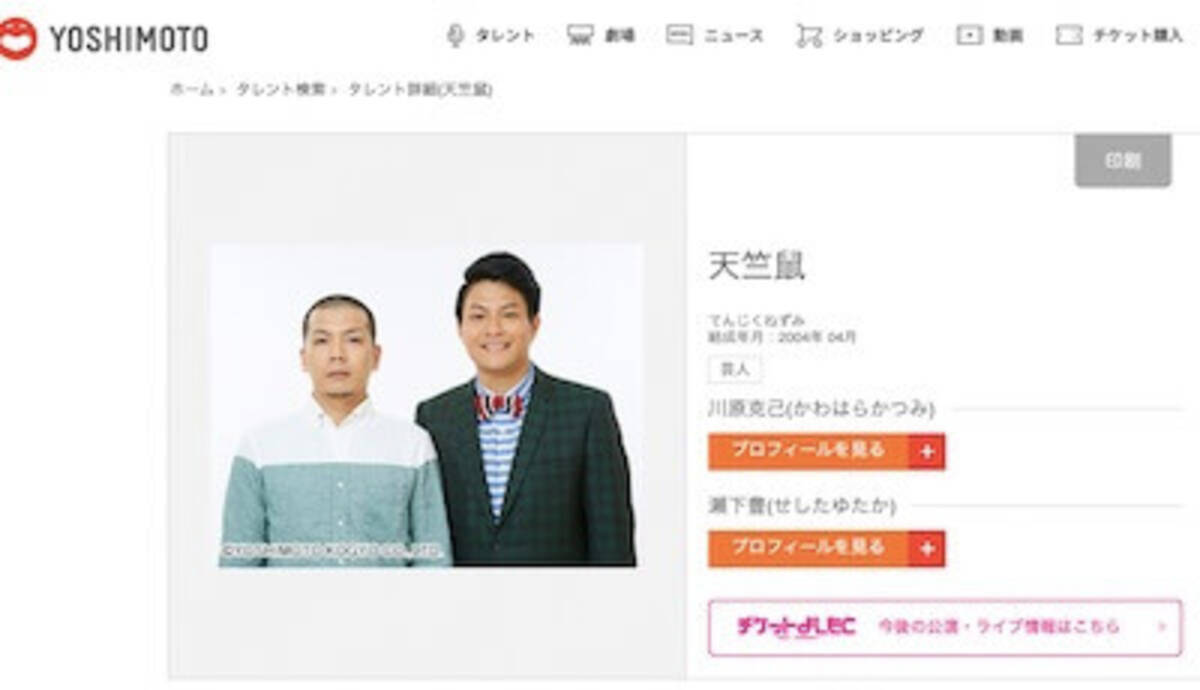Expand 瀬下豊 profile with plus icon
Image resolution: width=1200 pixels, height=690 pixels.
927,549
